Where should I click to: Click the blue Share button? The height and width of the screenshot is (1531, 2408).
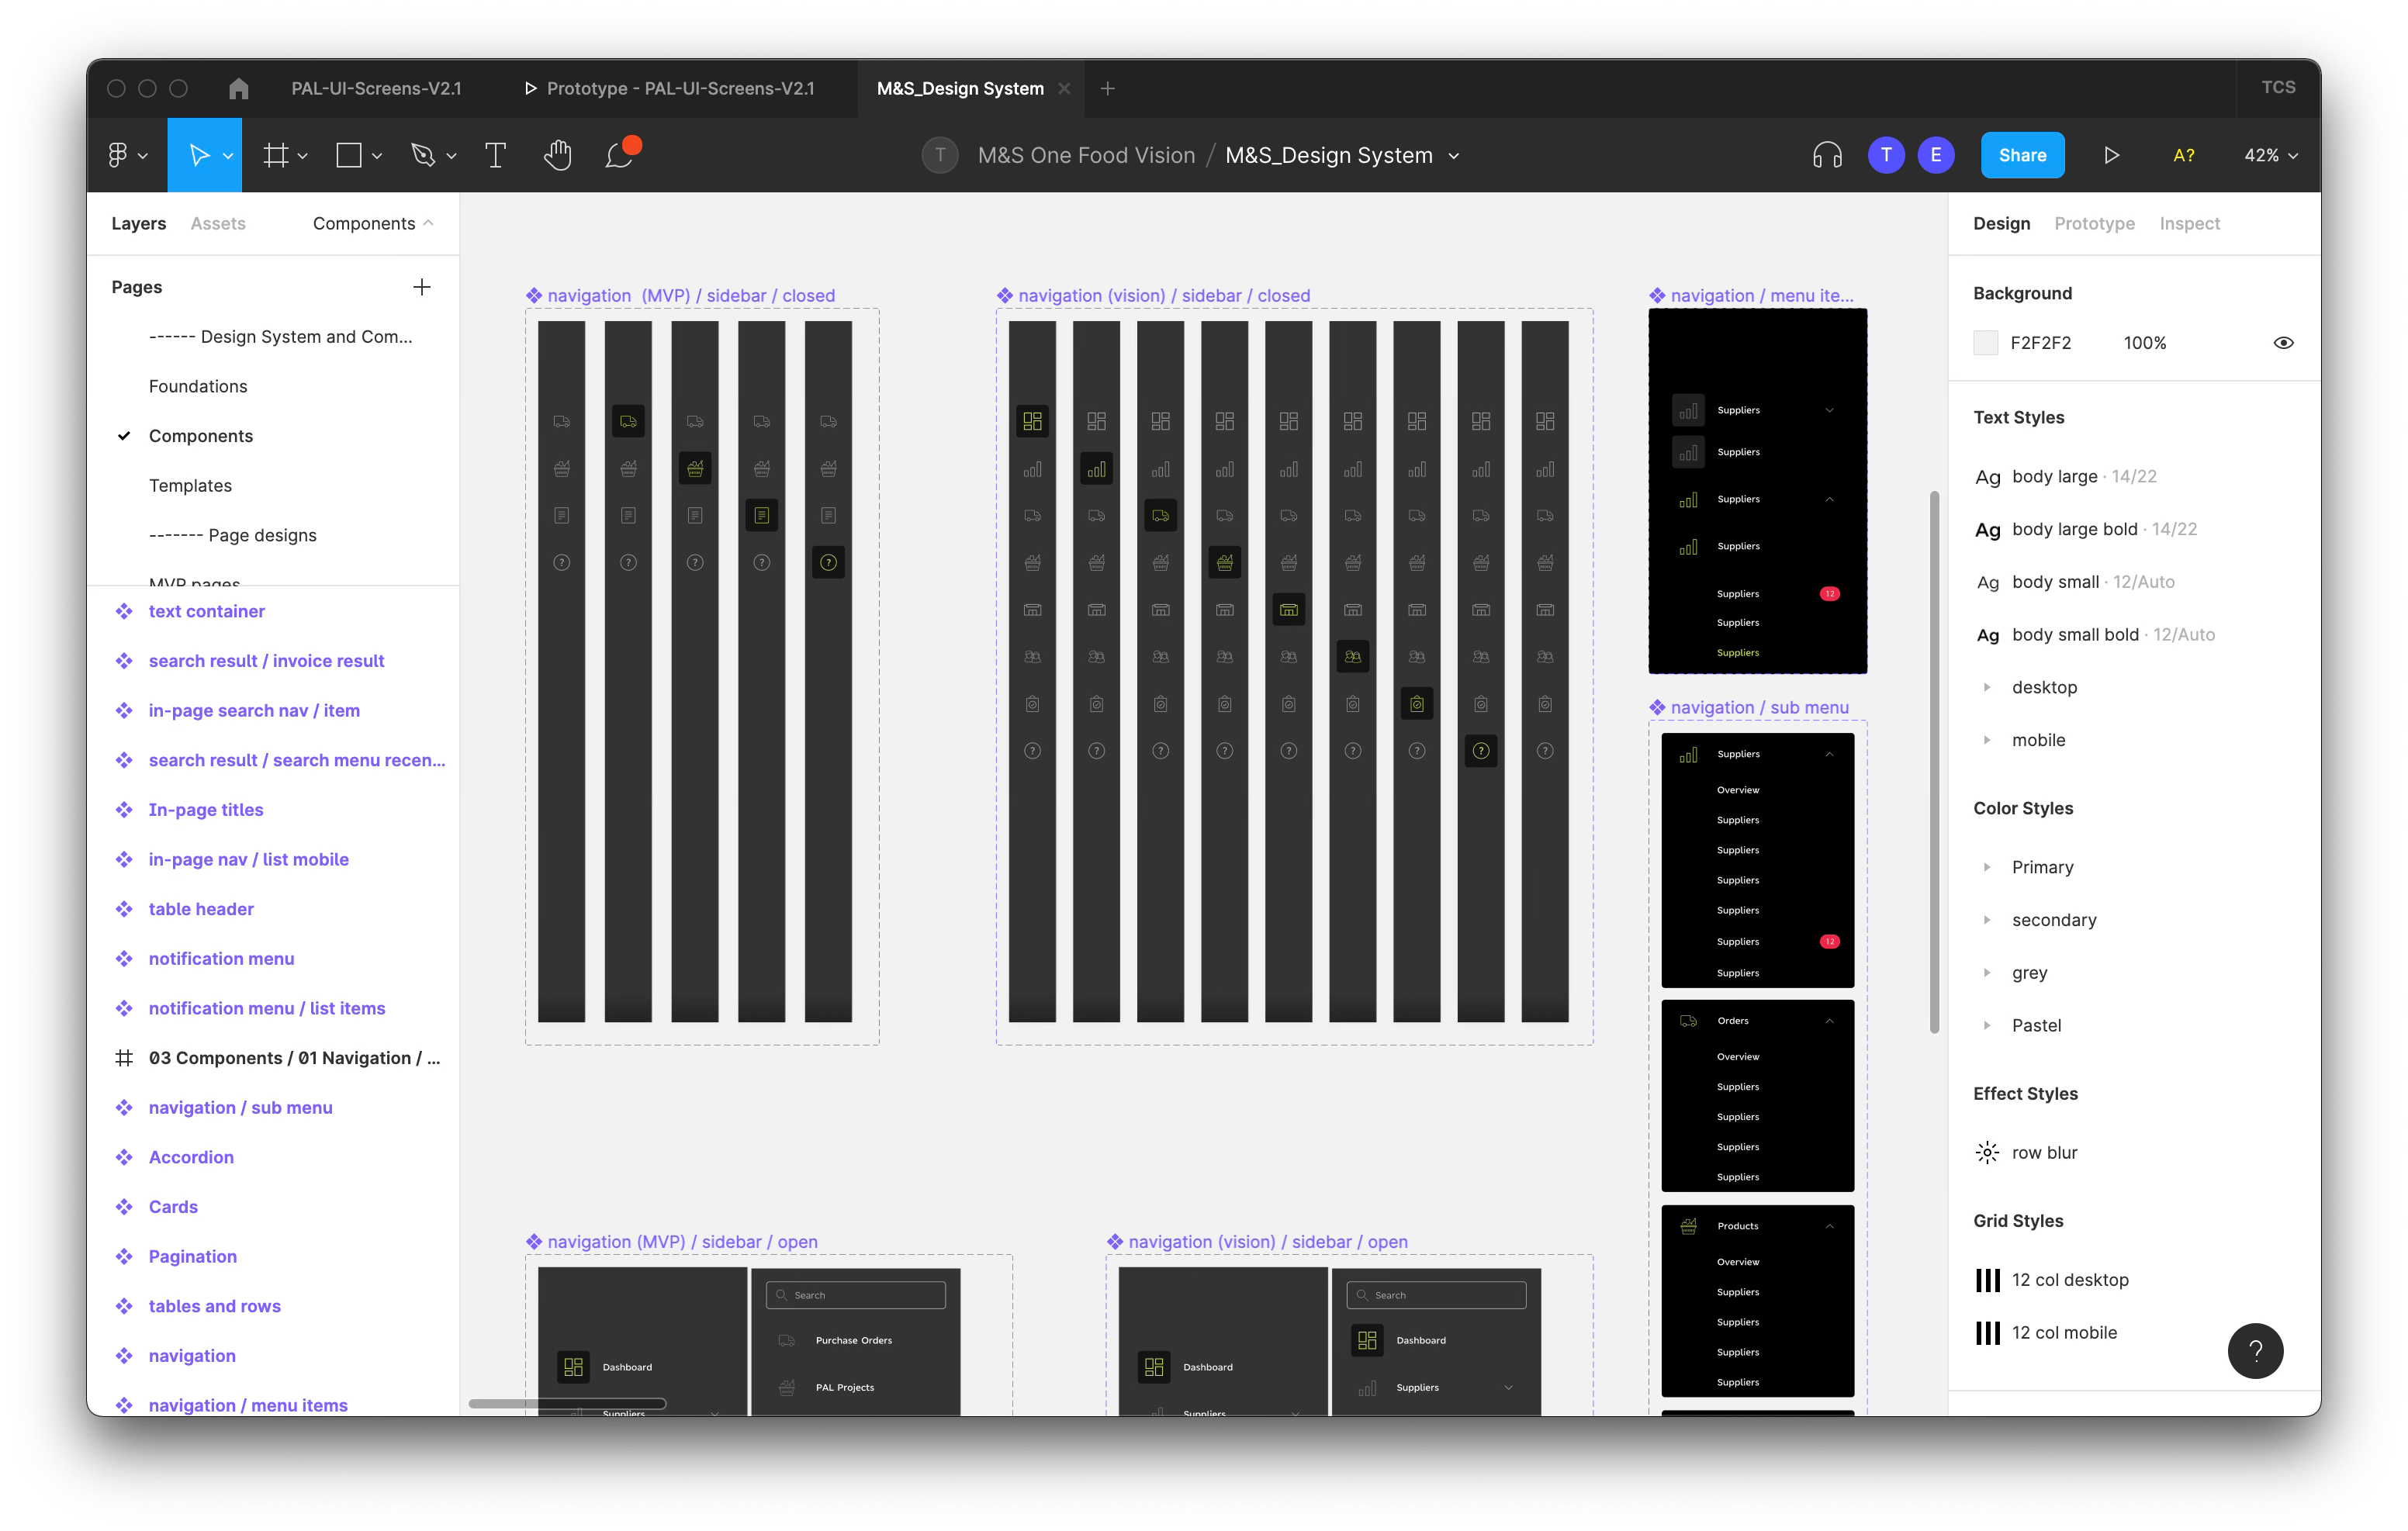(2022, 155)
